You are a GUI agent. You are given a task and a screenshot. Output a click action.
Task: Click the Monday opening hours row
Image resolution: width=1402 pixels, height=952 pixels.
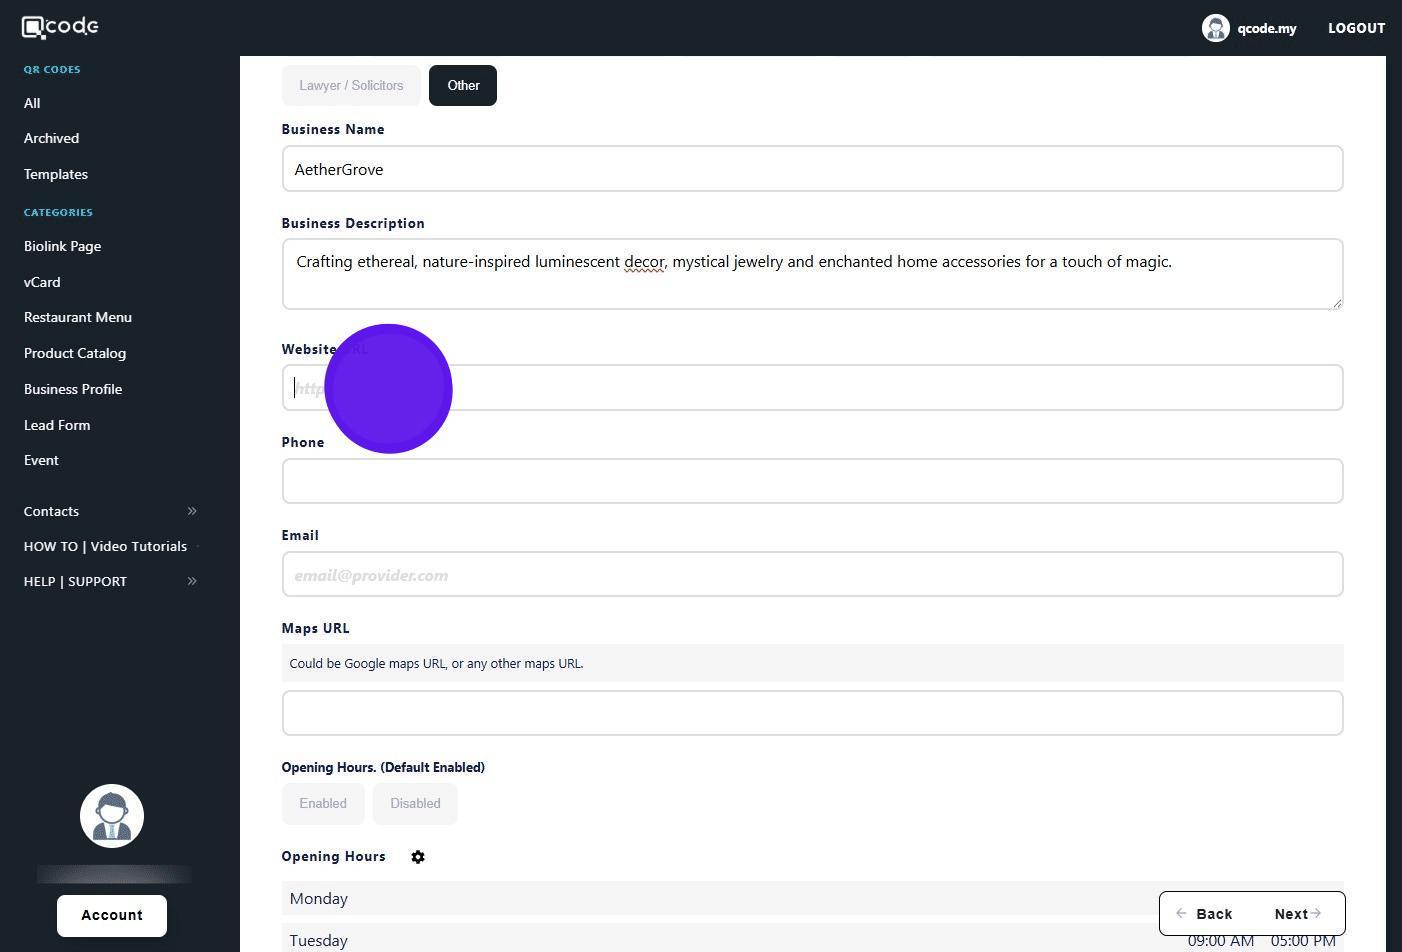(x=812, y=898)
